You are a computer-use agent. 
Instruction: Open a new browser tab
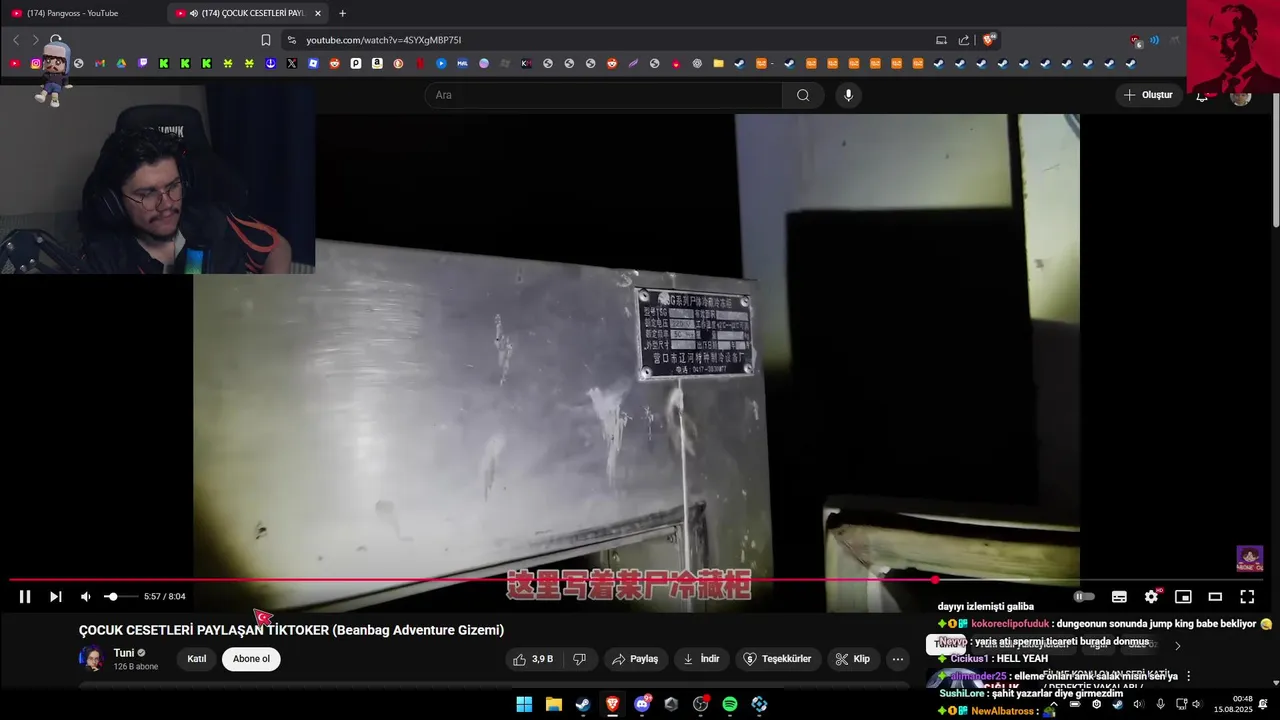[343, 13]
